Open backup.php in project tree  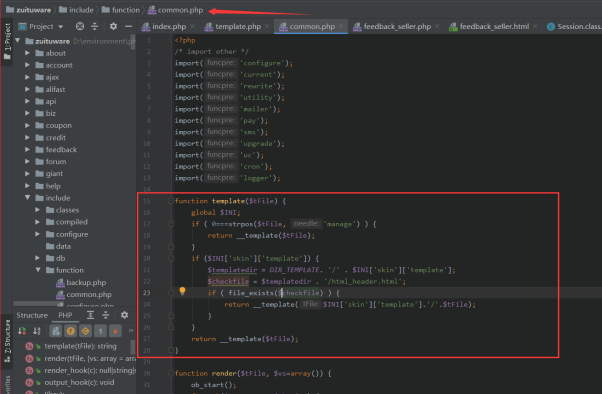tap(81, 282)
